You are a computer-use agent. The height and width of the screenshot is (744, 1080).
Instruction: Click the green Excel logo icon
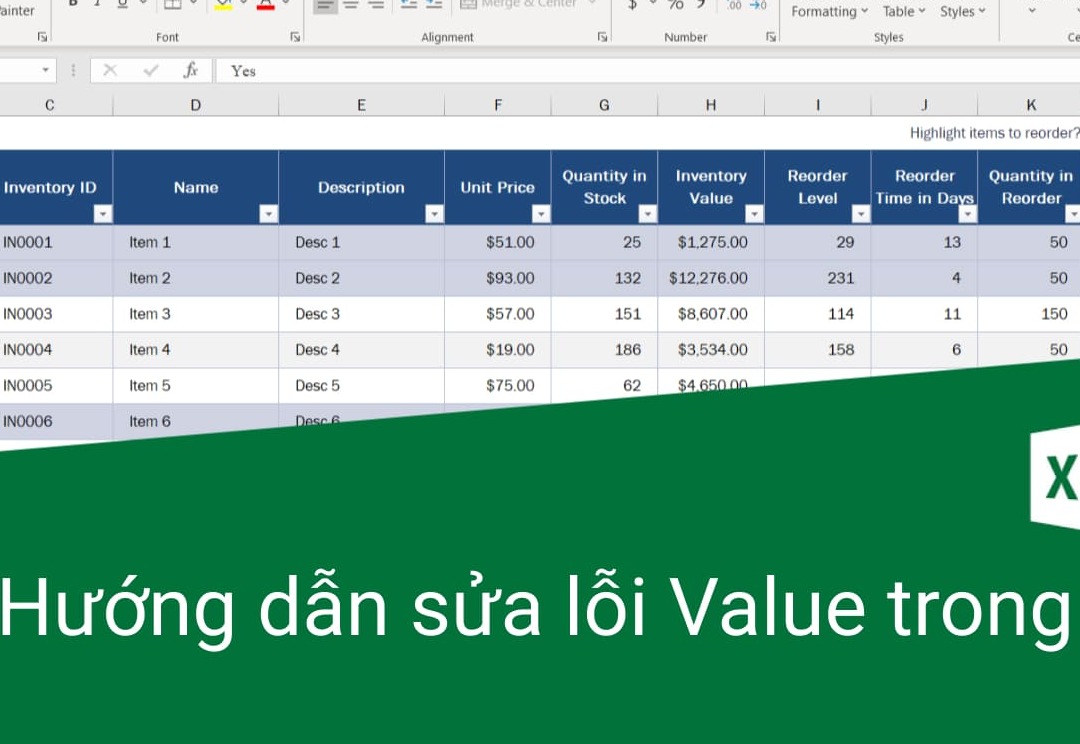[x=1056, y=477]
